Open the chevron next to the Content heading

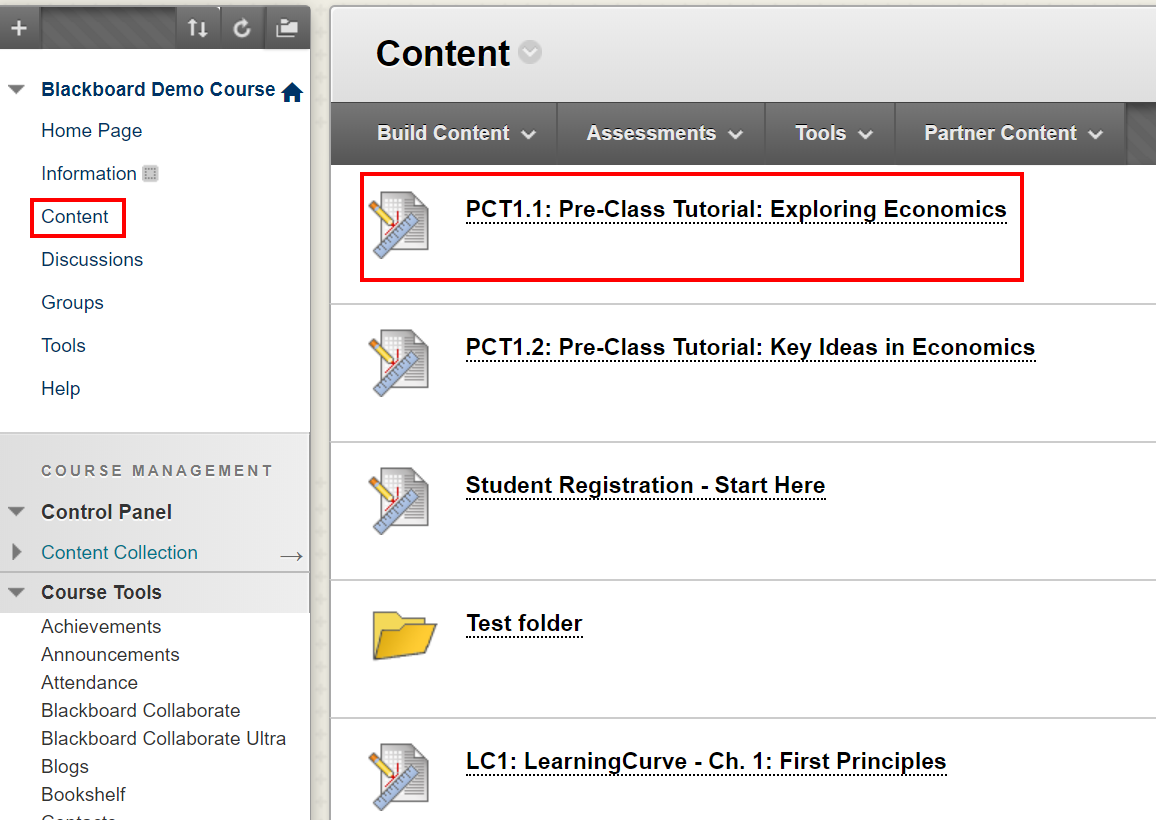(529, 52)
